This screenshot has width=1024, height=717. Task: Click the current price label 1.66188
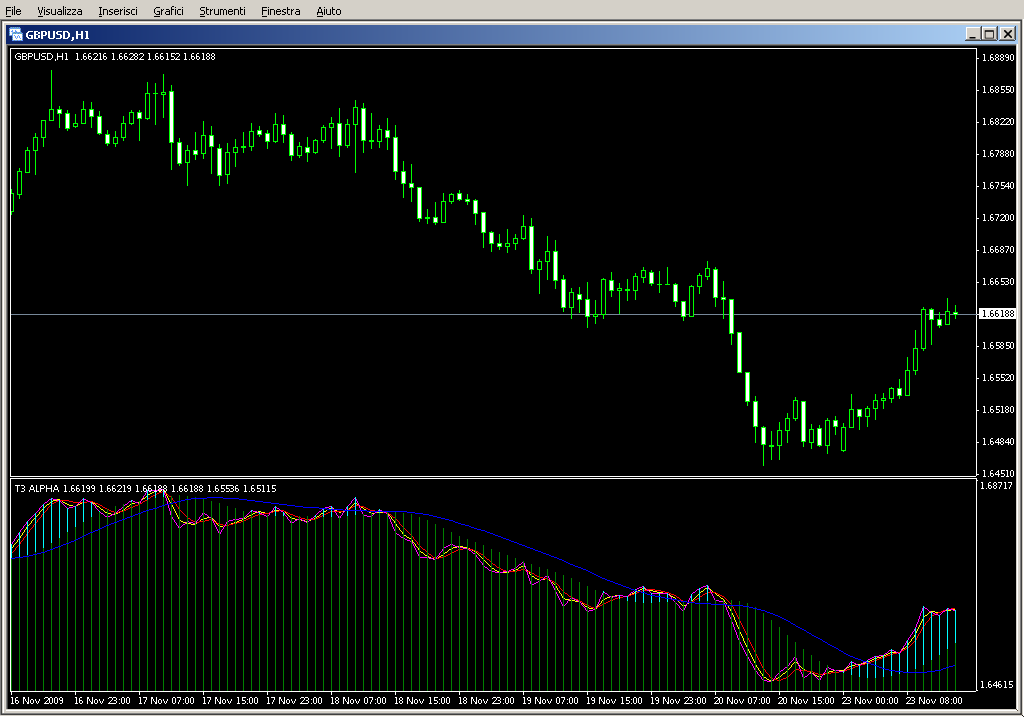[x=998, y=314]
